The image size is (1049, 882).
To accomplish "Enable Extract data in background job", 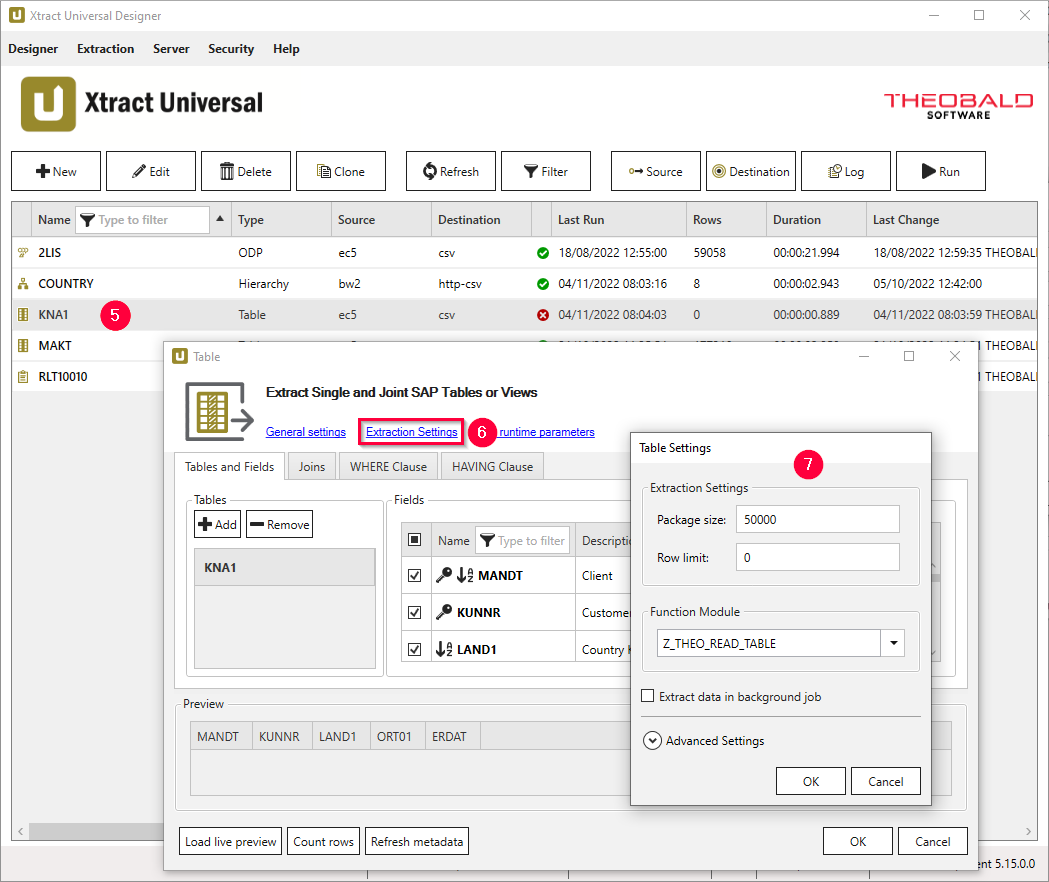I will tap(648, 696).
